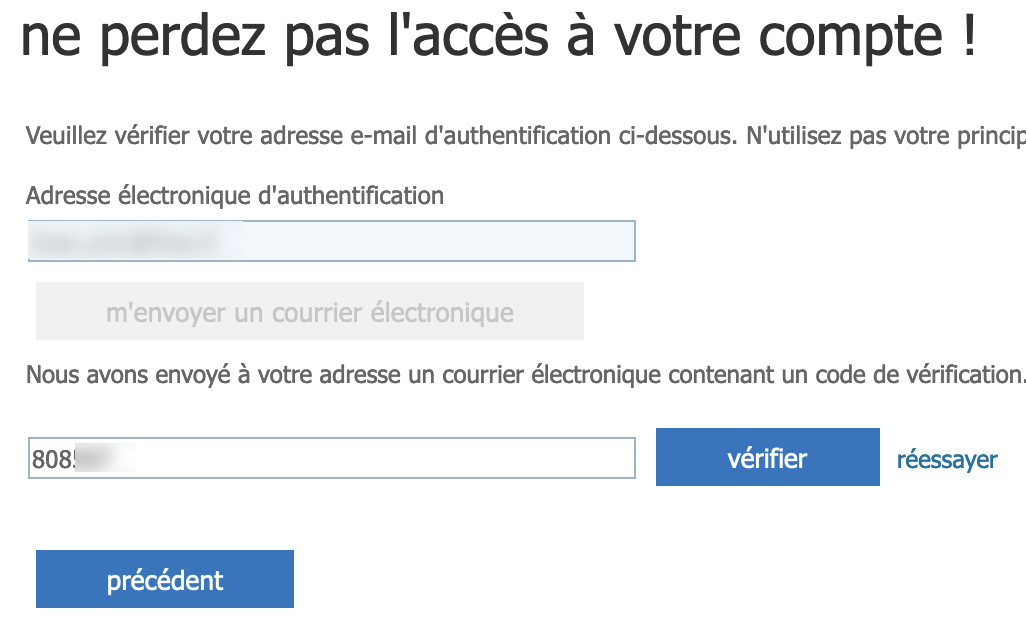Focus the verification code input field

pyautogui.click(x=330, y=458)
